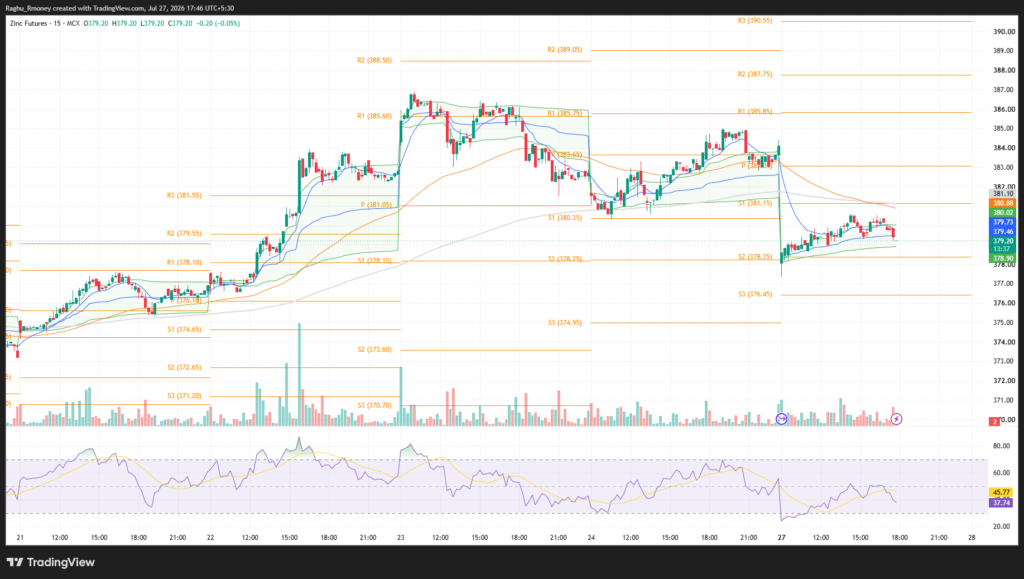This screenshot has width=1024, height=579.
Task: Select the 'S2 (372.65)' pivot label
Action: click(184, 368)
